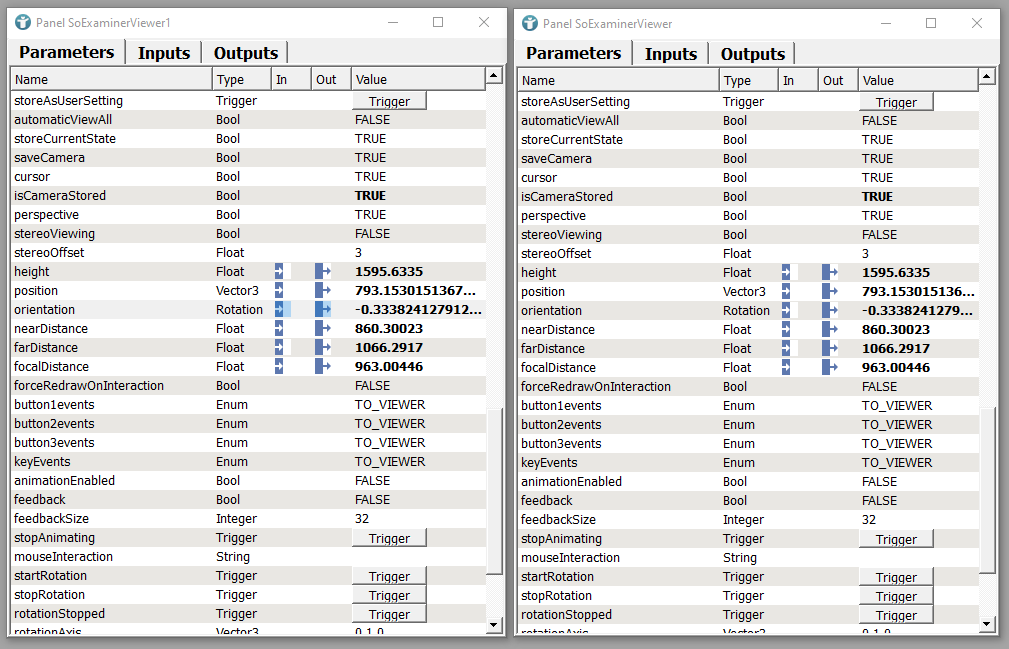The height and width of the screenshot is (649, 1009).
Task: Toggle stereoViewing value in right panel
Action: (x=880, y=234)
